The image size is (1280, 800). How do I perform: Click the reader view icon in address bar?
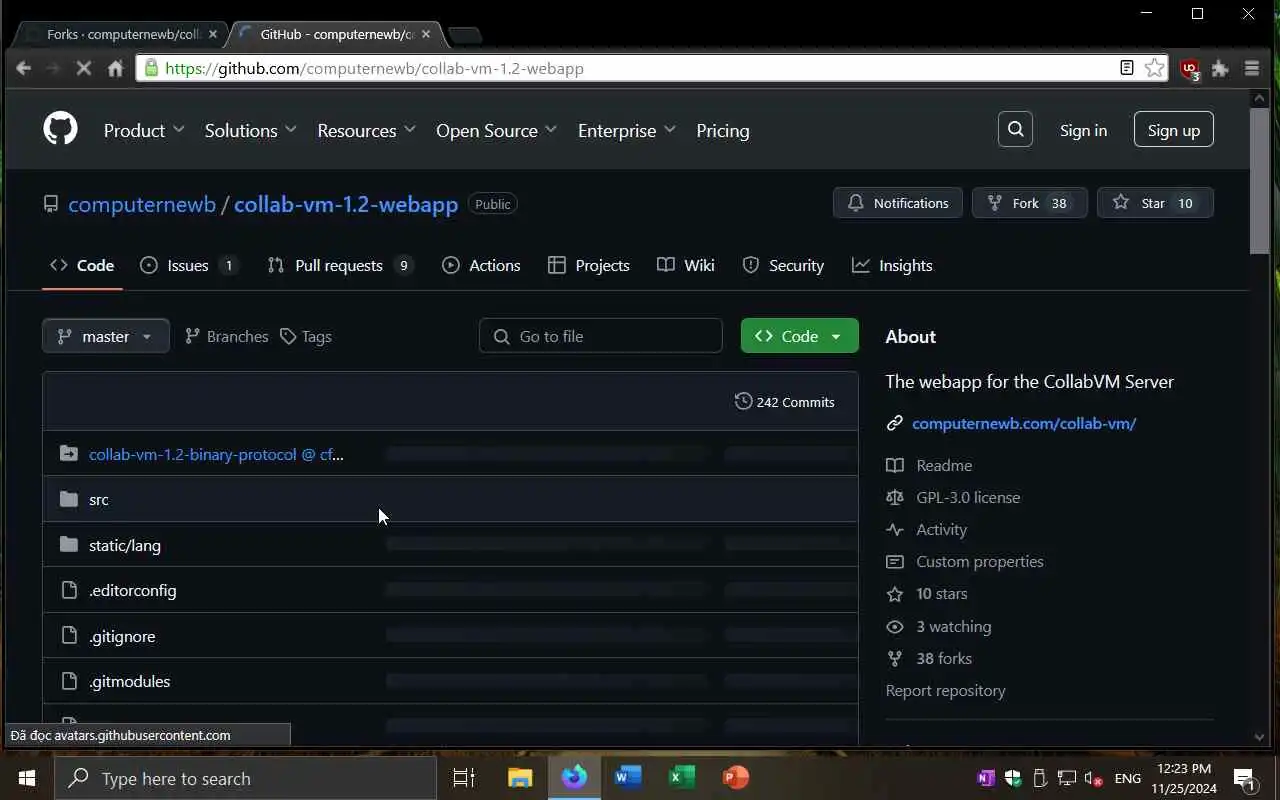click(1127, 68)
